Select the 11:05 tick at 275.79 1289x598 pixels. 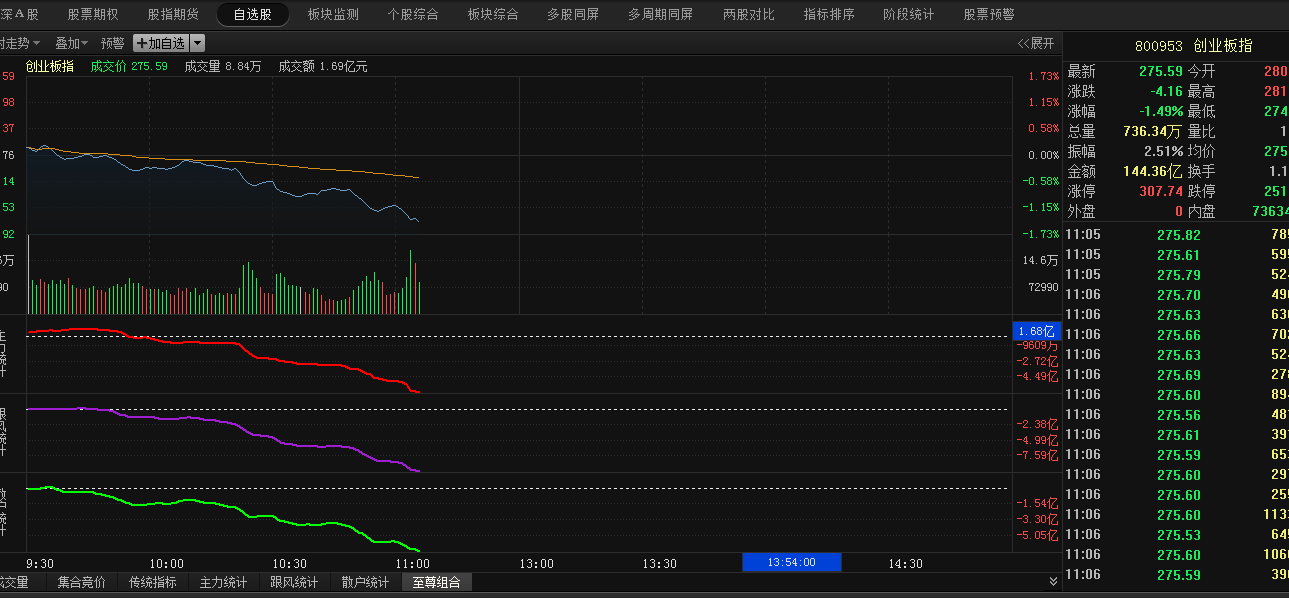click(x=1176, y=275)
